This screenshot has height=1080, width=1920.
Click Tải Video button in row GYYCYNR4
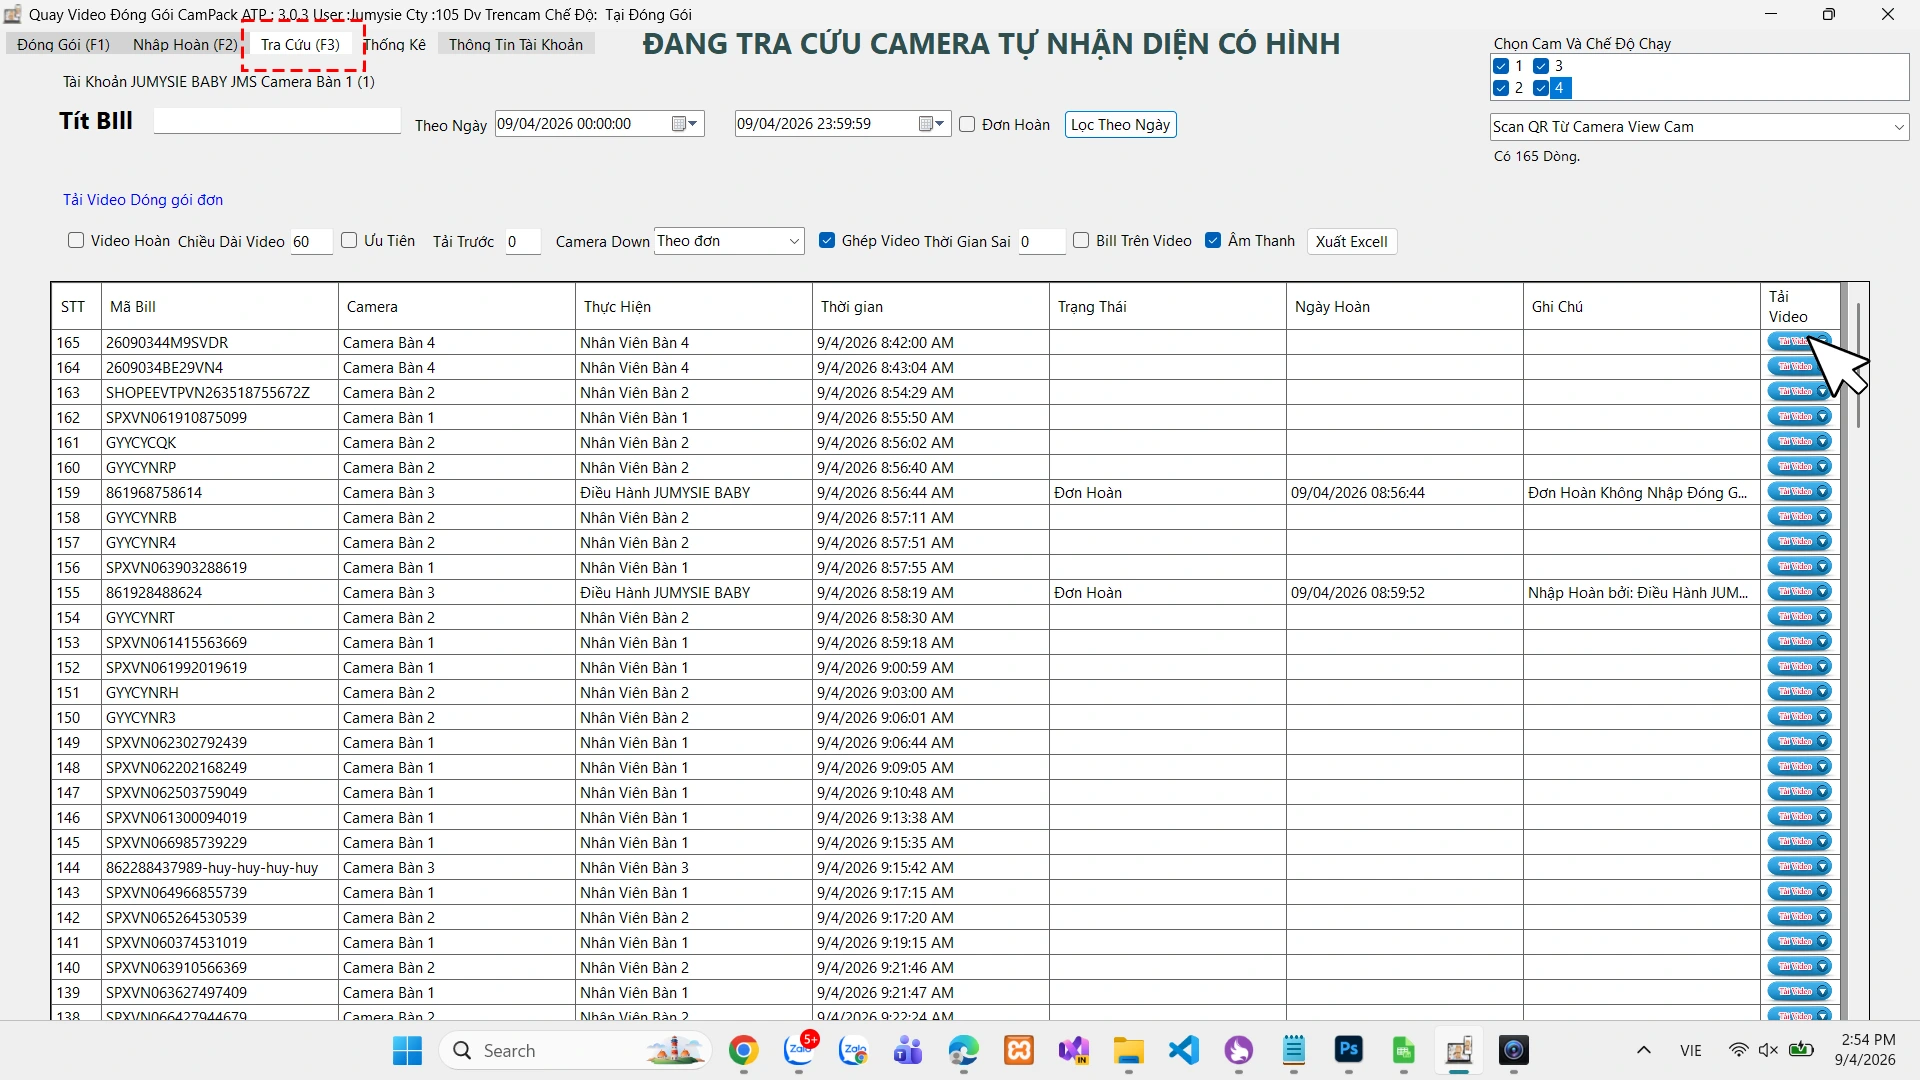(1799, 542)
